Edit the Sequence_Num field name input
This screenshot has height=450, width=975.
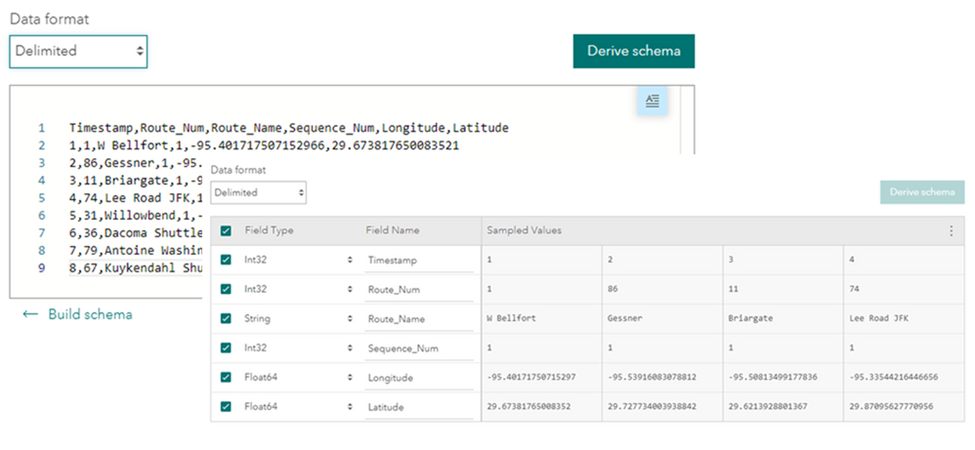(418, 348)
